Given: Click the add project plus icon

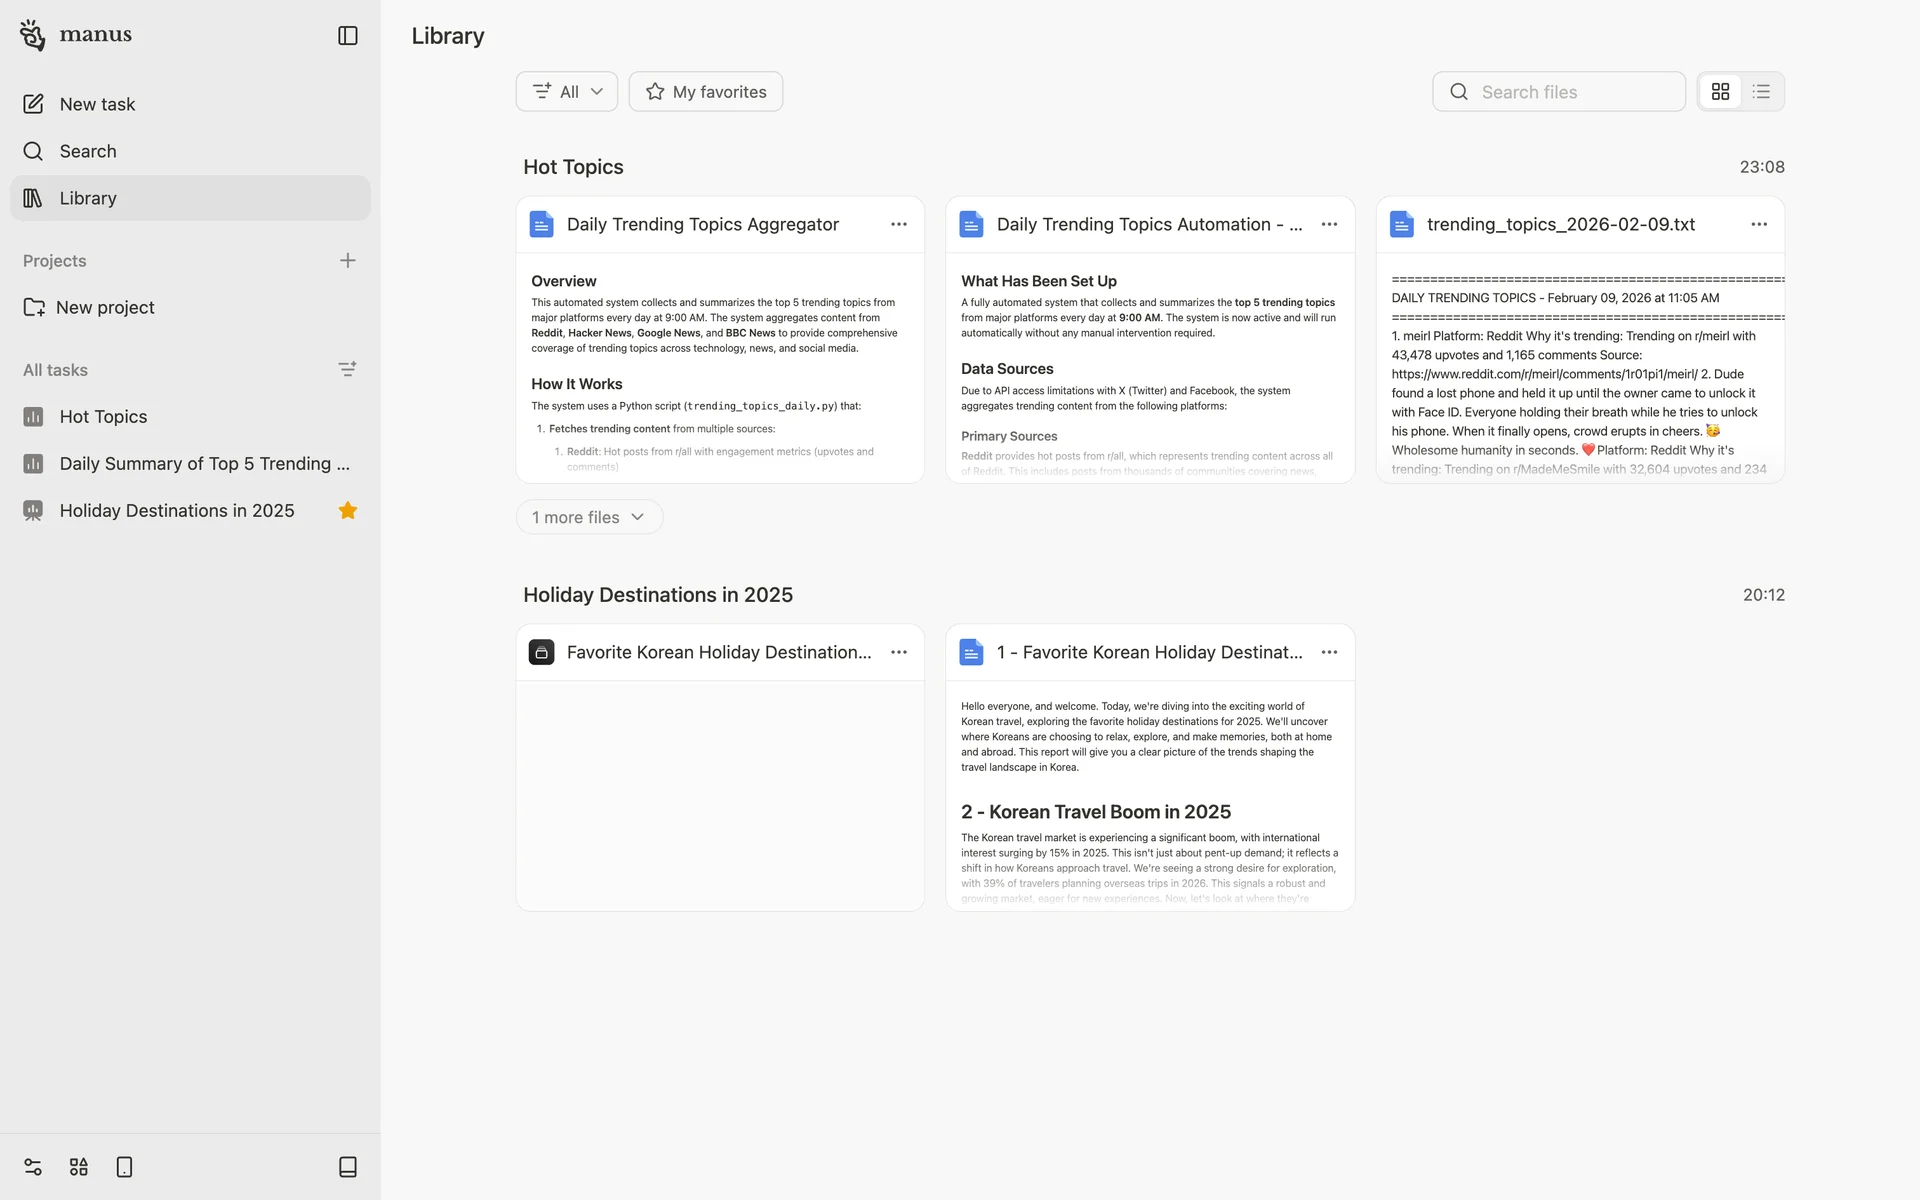Looking at the screenshot, I should click(x=347, y=261).
